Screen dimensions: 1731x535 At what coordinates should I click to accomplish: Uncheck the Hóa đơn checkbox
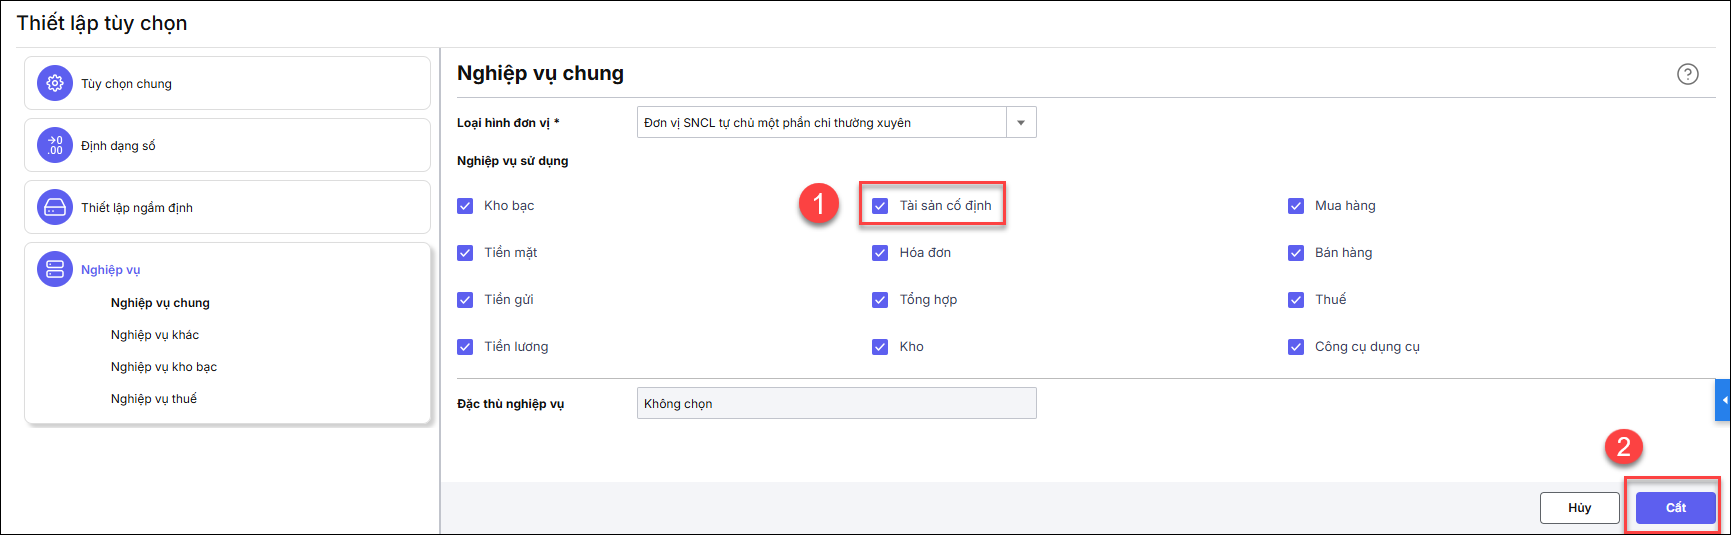point(880,253)
